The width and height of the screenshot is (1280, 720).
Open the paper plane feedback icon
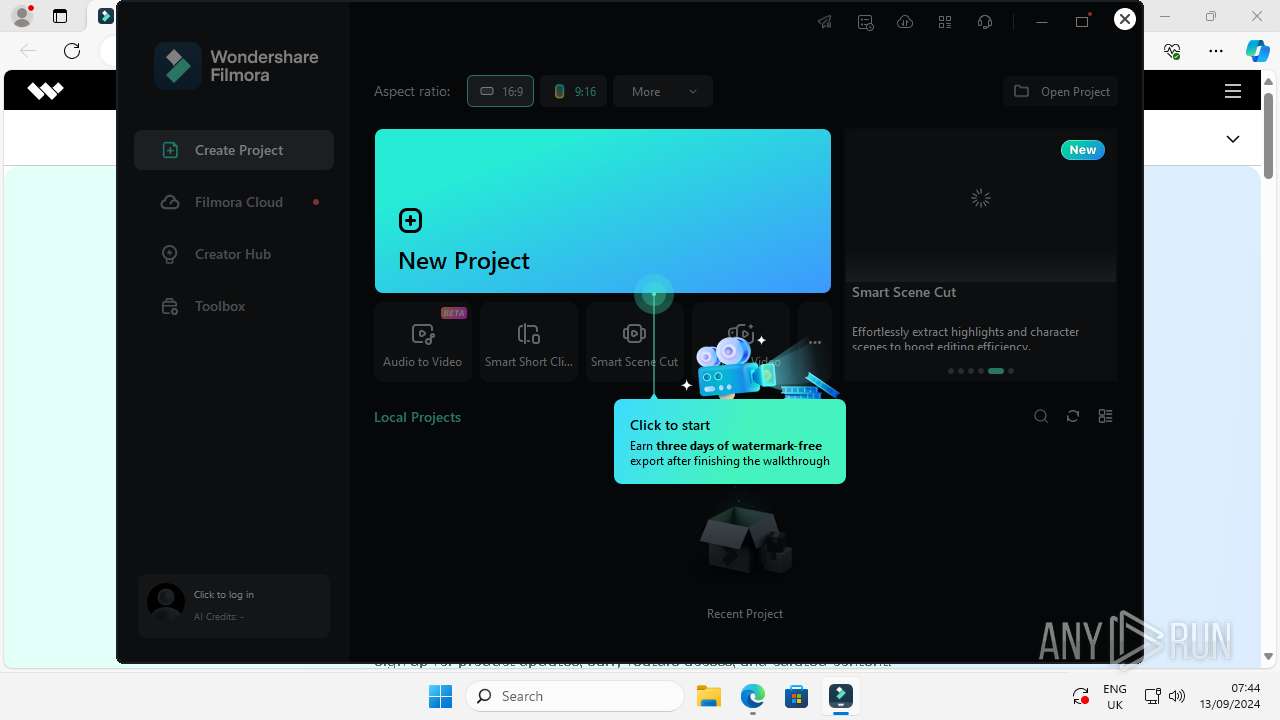pos(825,22)
